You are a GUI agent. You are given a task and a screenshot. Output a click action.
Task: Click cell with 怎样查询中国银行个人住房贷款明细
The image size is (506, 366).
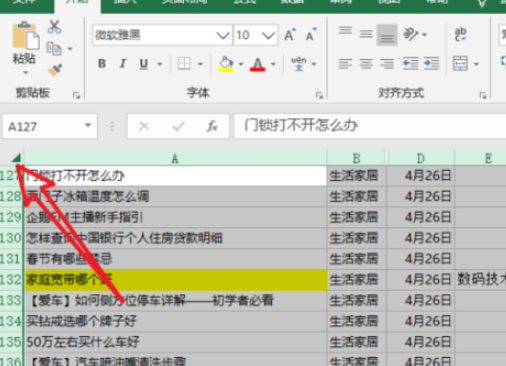175,238
